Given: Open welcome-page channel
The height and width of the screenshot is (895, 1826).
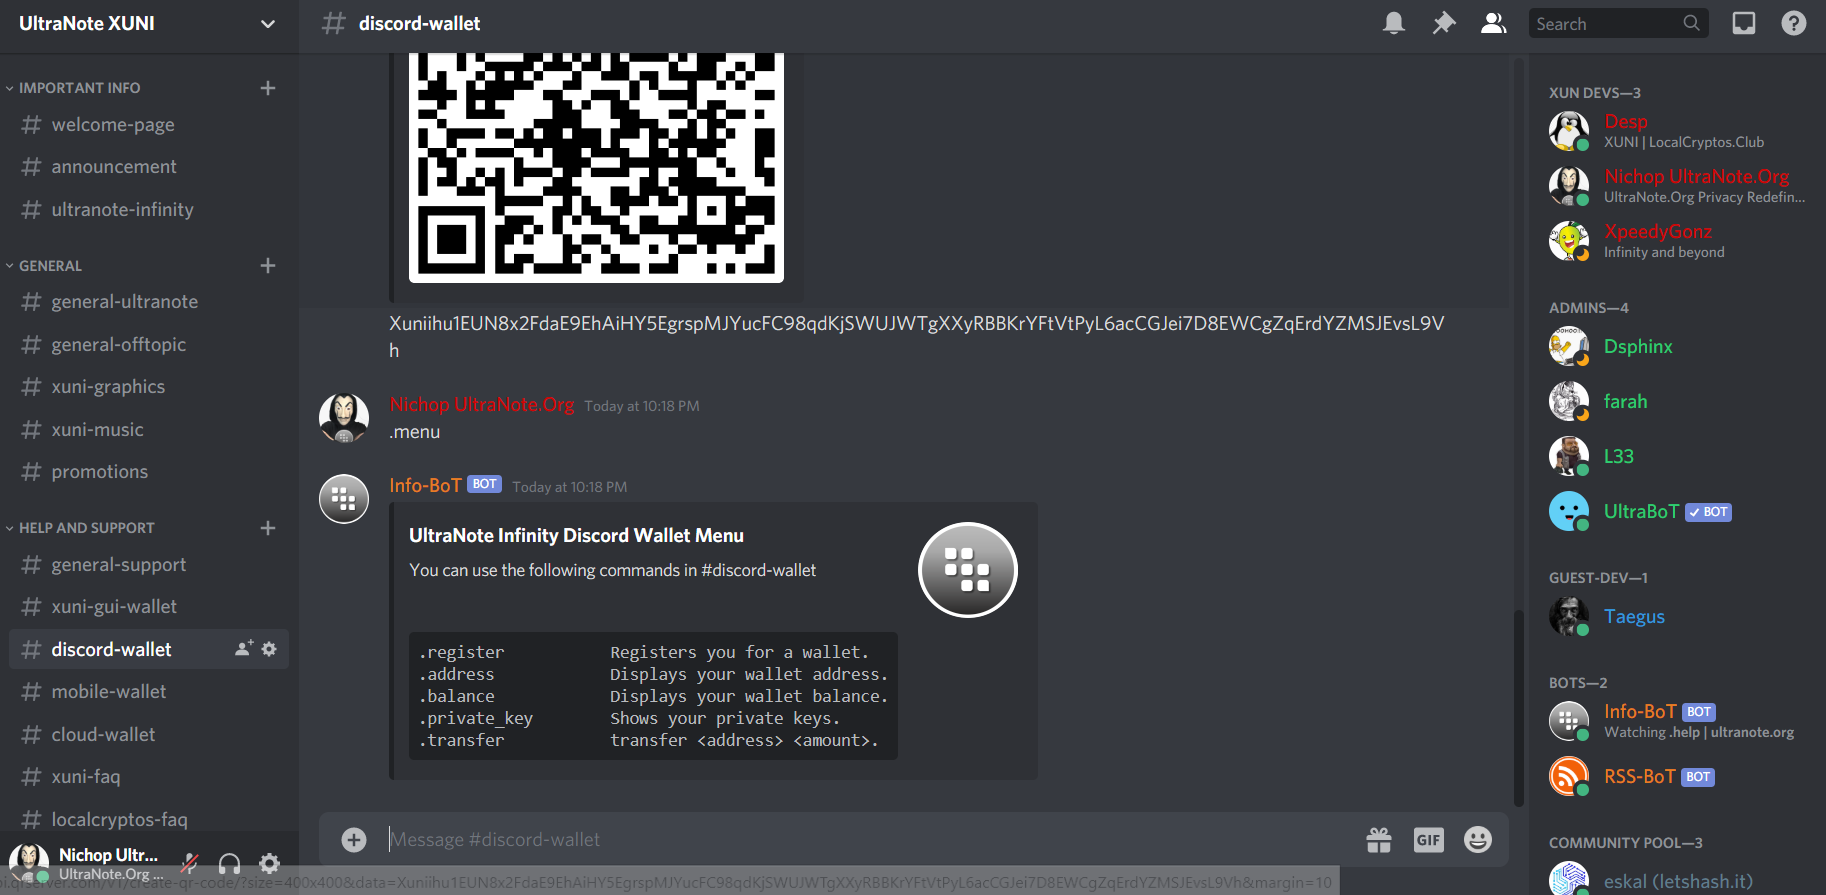Looking at the screenshot, I should pyautogui.click(x=148, y=125).
